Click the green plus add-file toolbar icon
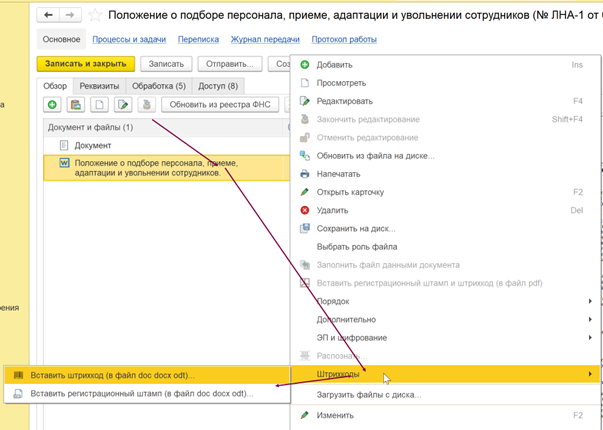The width and height of the screenshot is (603, 430). pyautogui.click(x=52, y=105)
